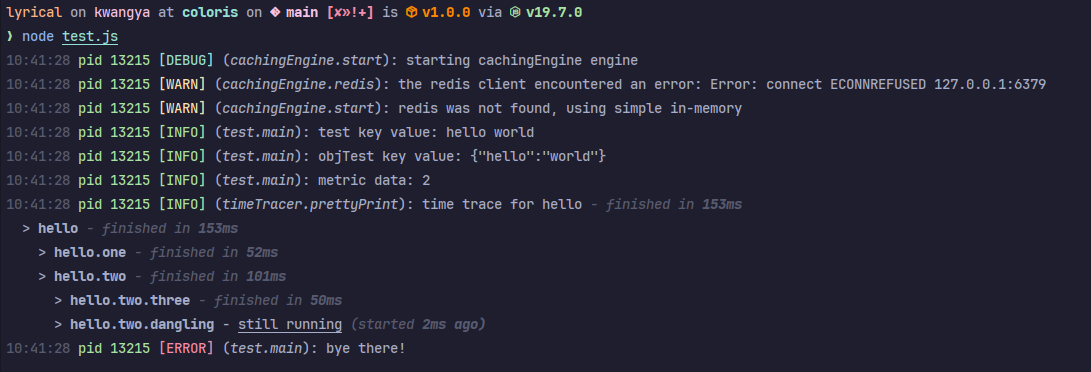Click the orange package icon before v1.0.0
The height and width of the screenshot is (372, 1091).
411,13
